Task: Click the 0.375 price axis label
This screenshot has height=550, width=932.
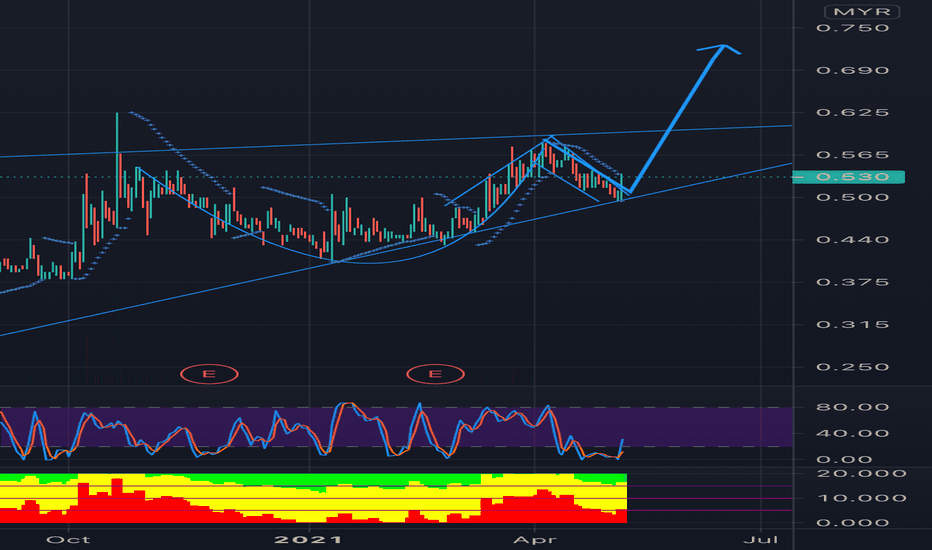Action: tap(852, 282)
